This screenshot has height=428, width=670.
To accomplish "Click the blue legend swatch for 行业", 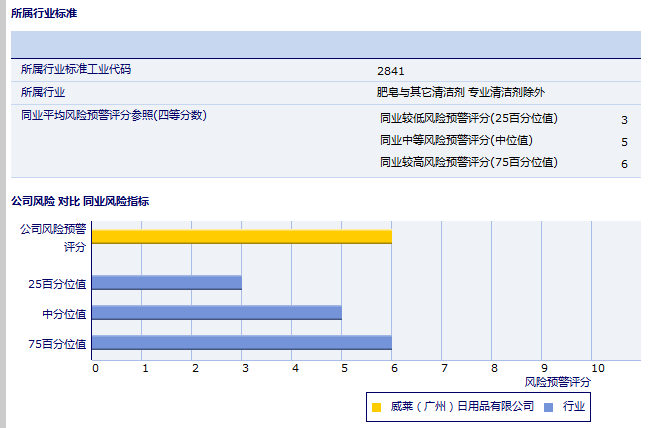I will 548,407.
